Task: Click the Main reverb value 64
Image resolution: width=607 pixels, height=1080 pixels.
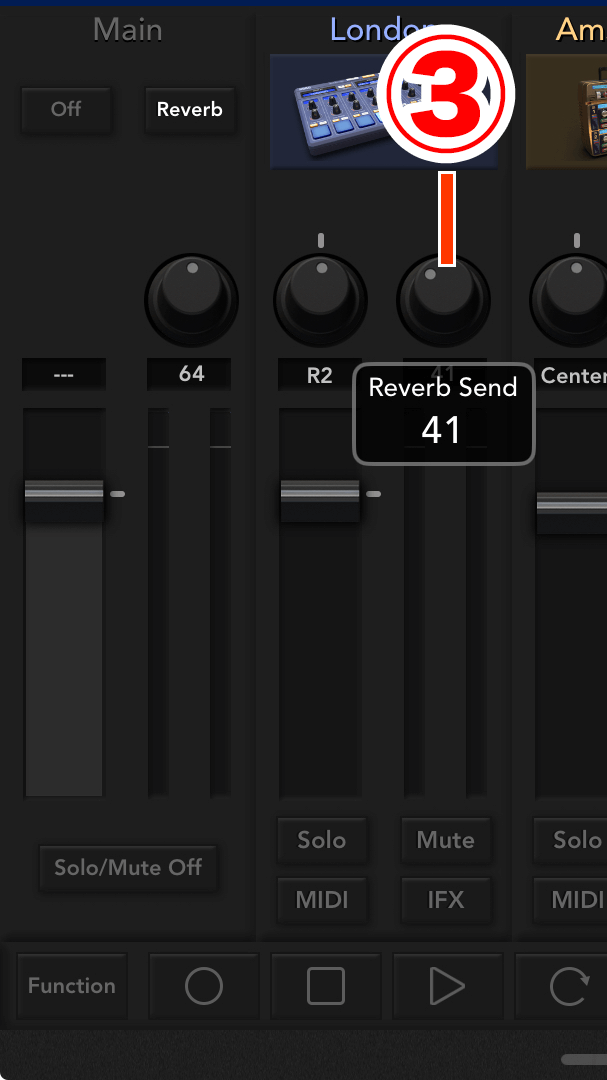Action: 189,374
